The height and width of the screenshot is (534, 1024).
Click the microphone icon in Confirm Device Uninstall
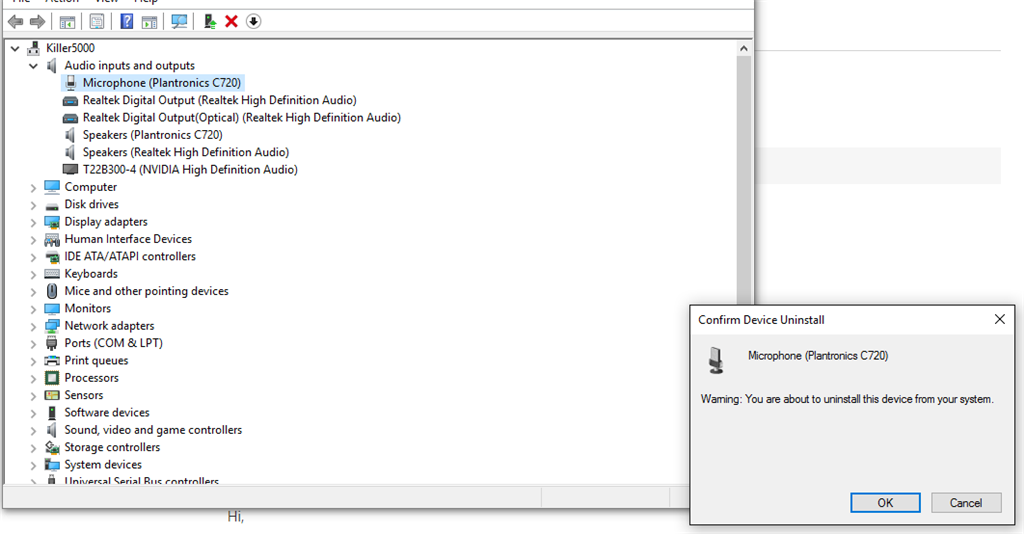[716, 360]
